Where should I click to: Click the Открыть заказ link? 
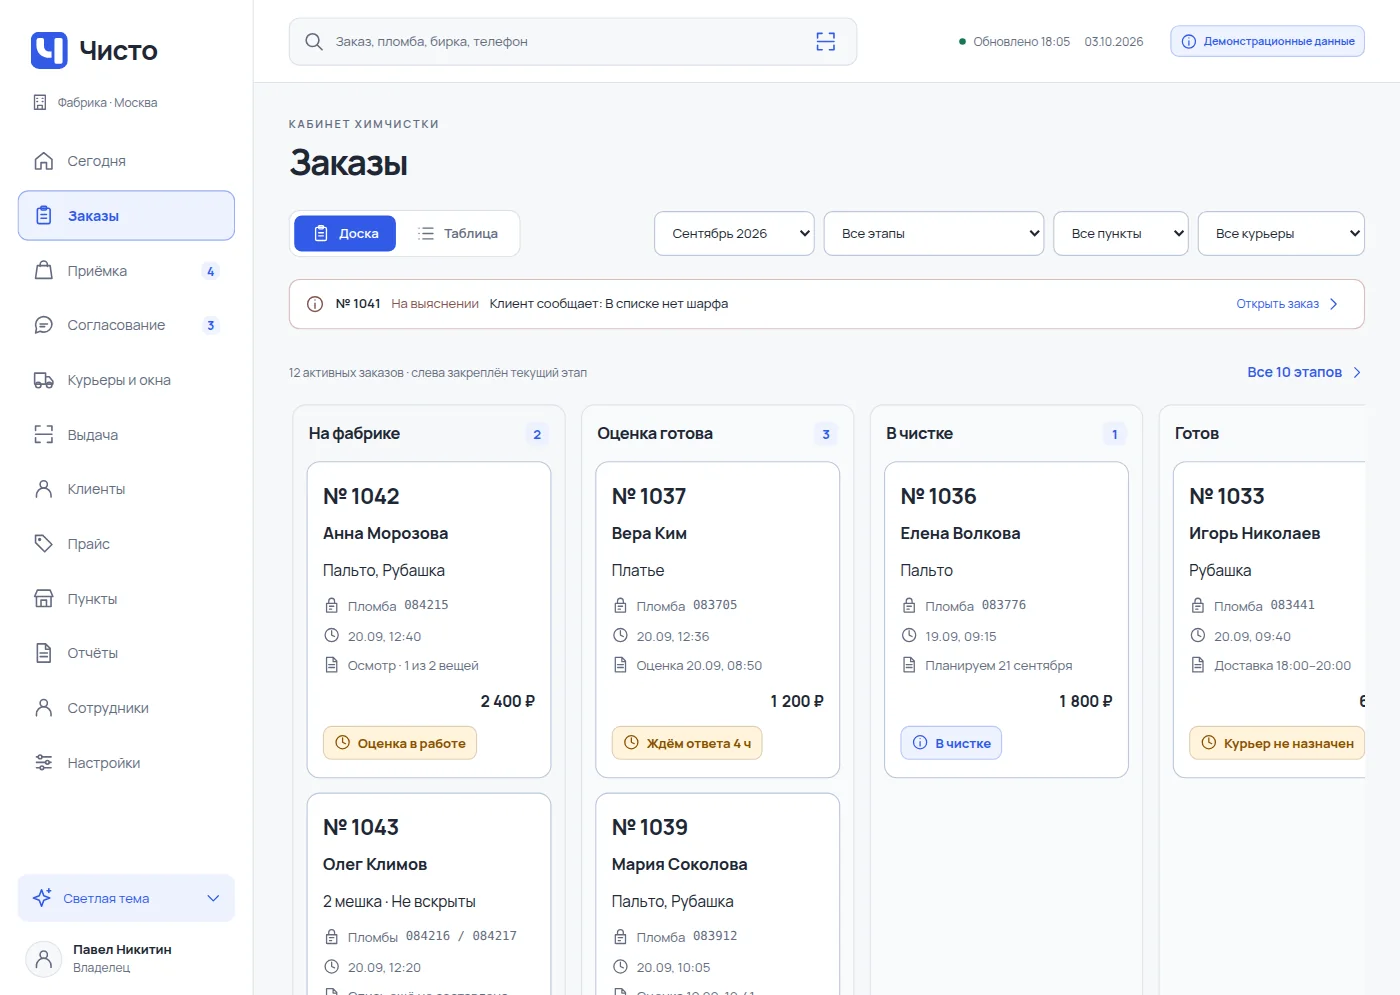[1287, 304]
